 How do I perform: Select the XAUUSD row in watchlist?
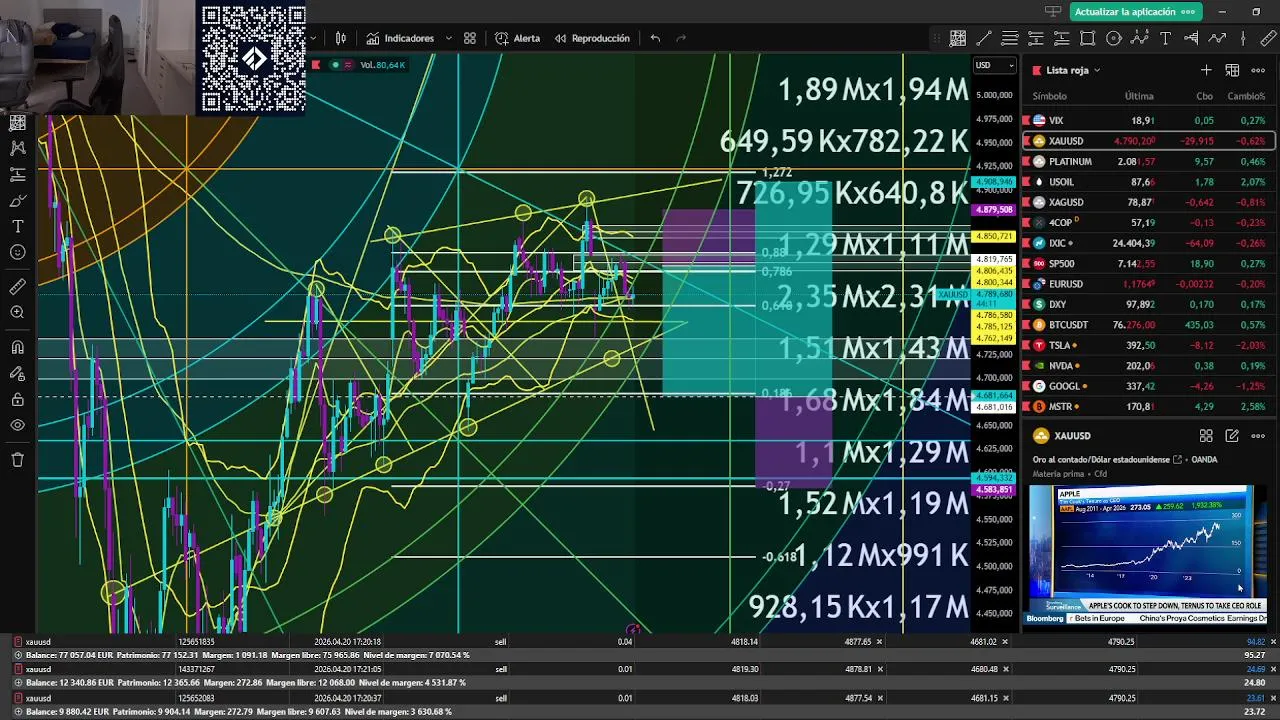(1148, 141)
